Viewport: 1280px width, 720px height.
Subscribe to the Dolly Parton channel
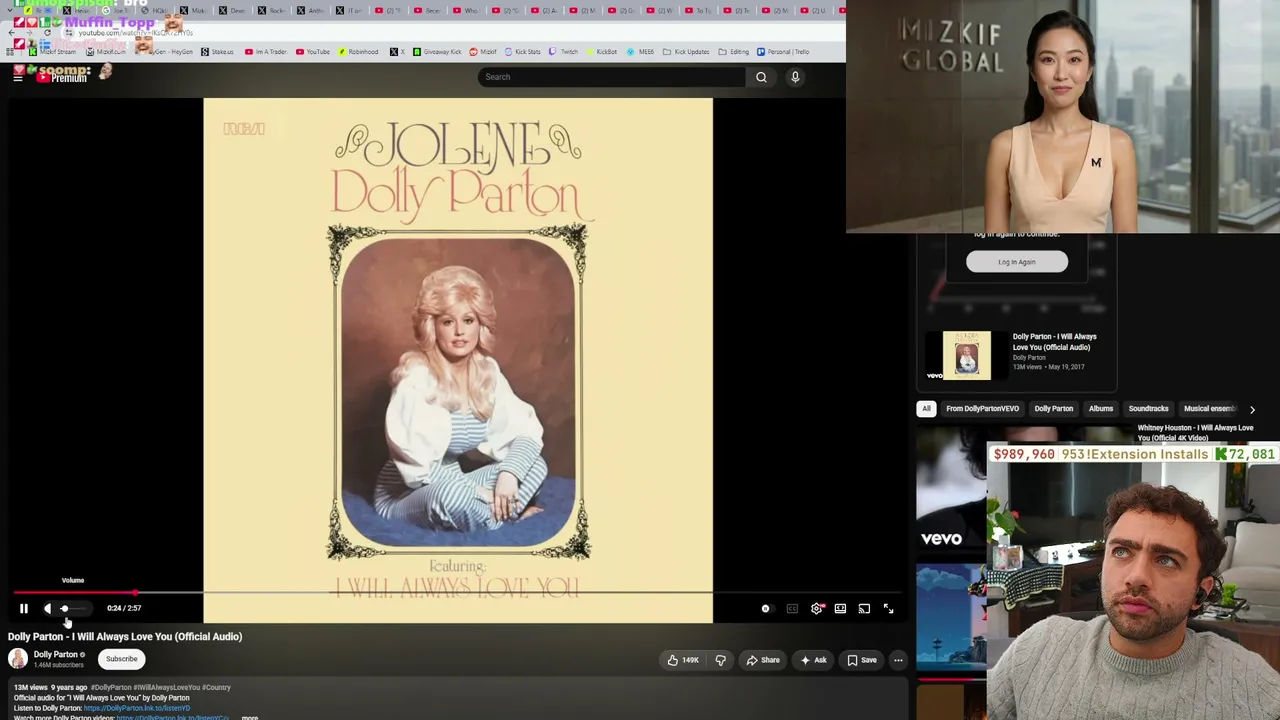point(122,659)
